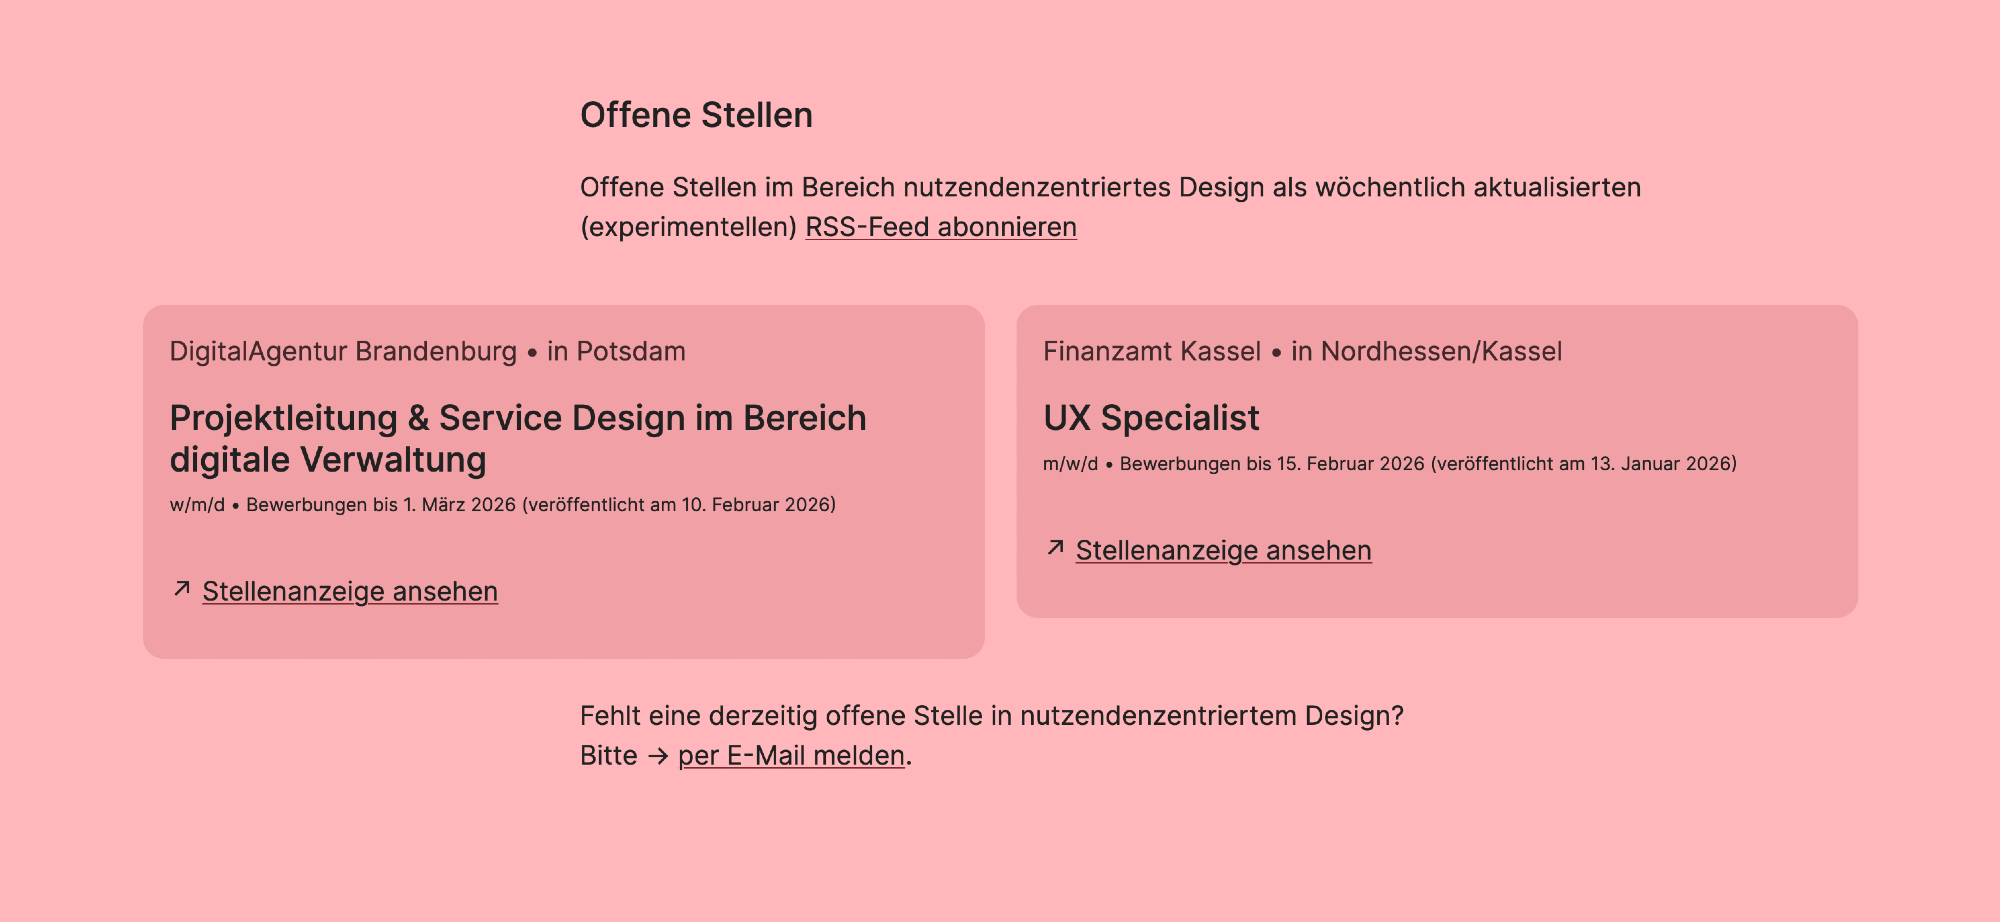Click the intro paragraph about nutzendenzentriertes Design
This screenshot has width=2000, height=922.
[x=1110, y=187]
